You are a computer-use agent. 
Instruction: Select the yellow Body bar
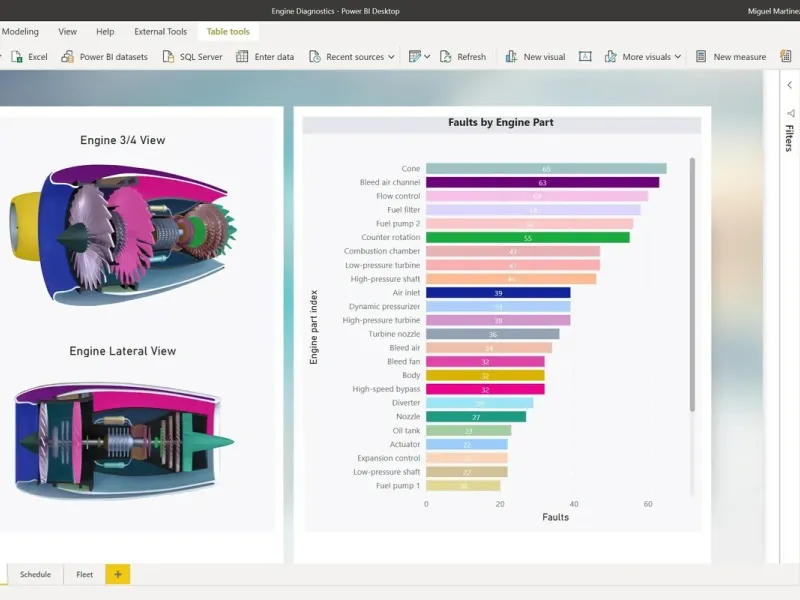click(485, 376)
